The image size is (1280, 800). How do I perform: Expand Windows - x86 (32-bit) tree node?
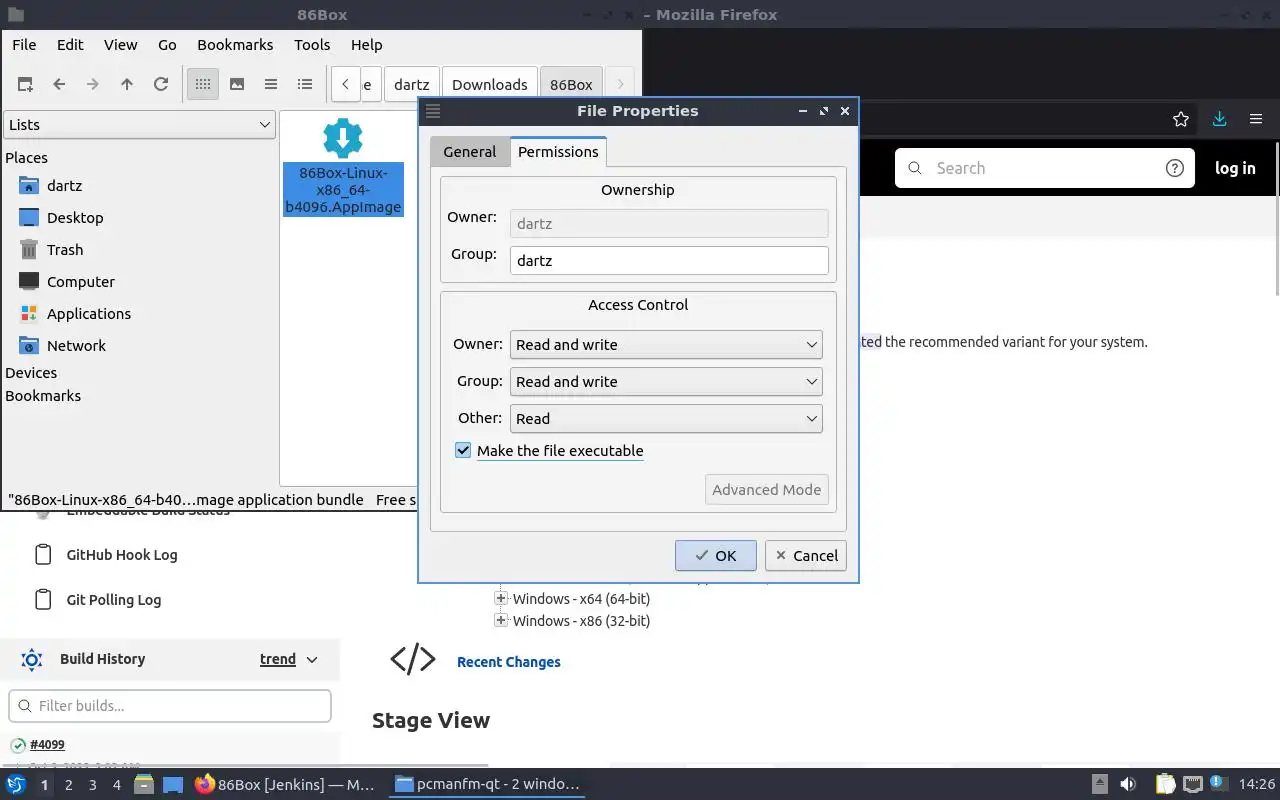[x=501, y=620]
